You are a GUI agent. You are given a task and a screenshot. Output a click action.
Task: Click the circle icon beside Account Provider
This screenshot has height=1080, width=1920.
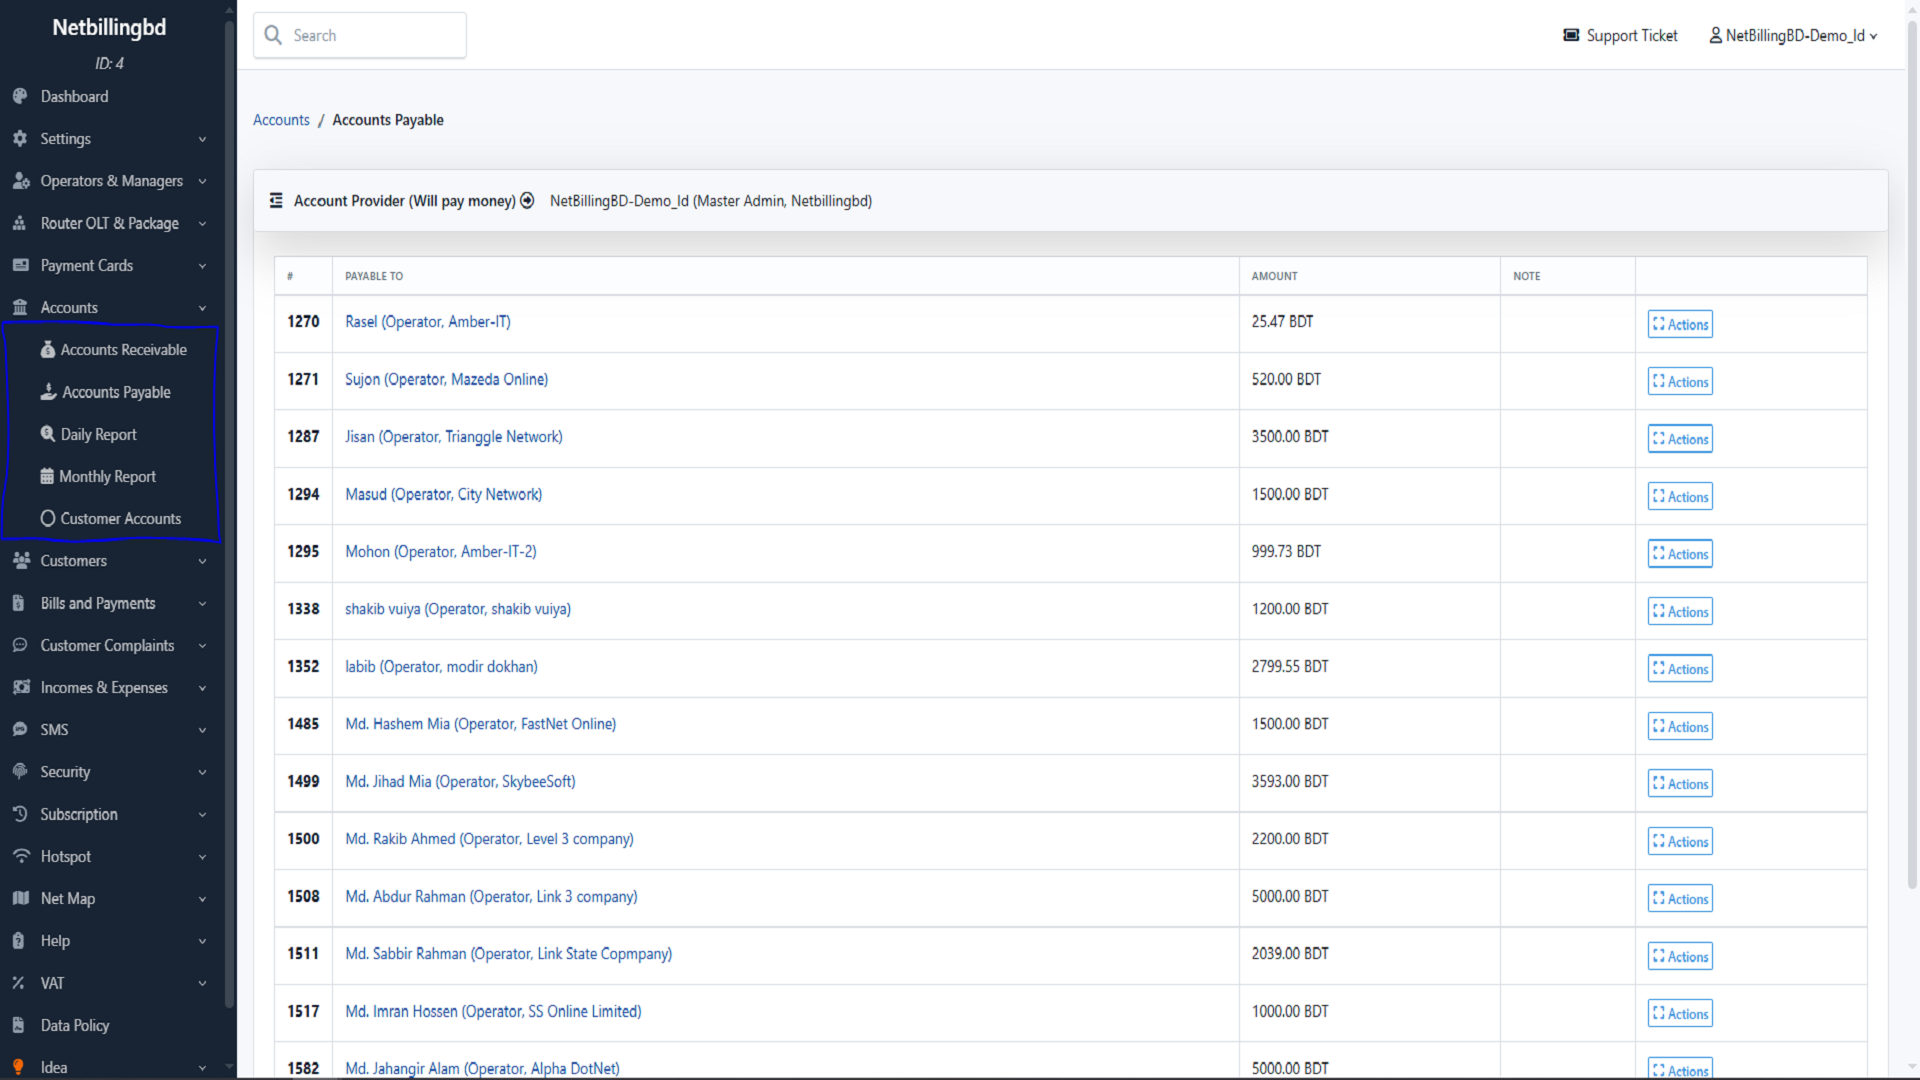[x=527, y=201]
